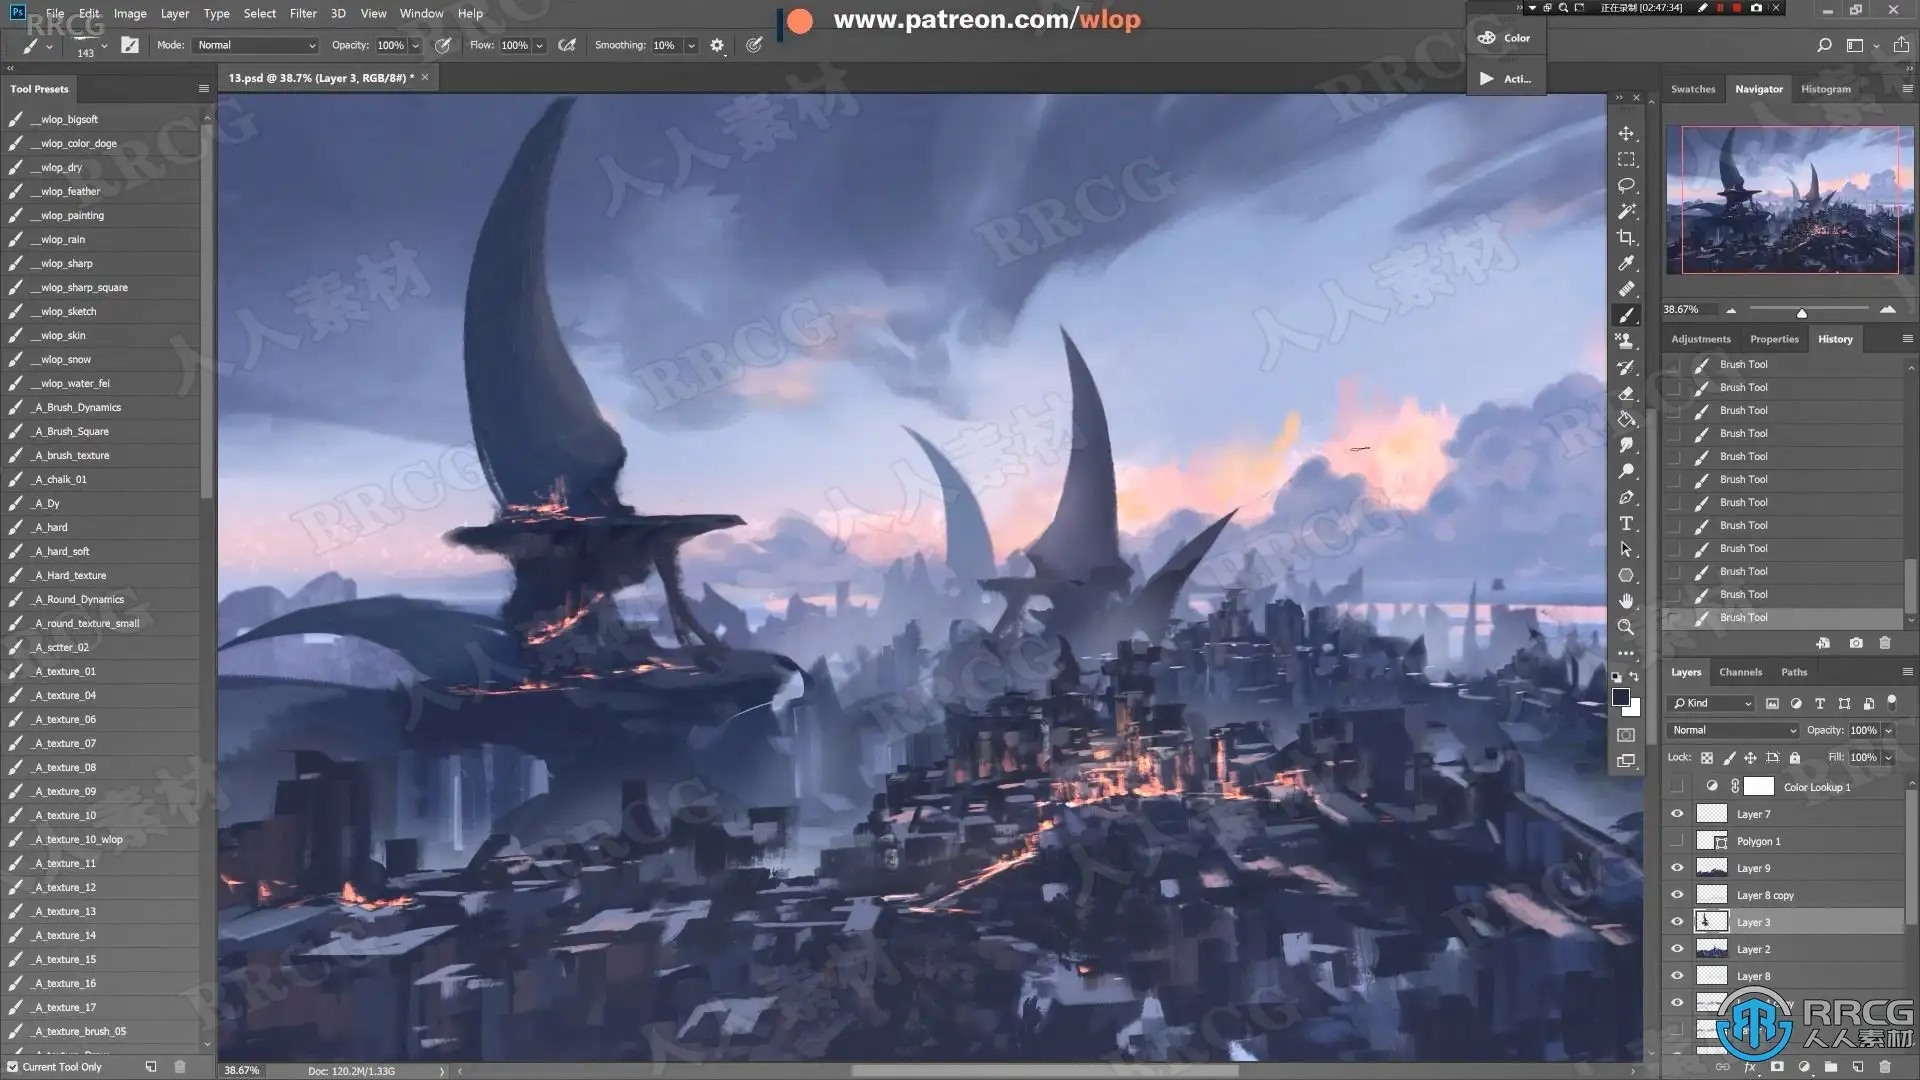Select the Lasso tool

coord(1626,186)
